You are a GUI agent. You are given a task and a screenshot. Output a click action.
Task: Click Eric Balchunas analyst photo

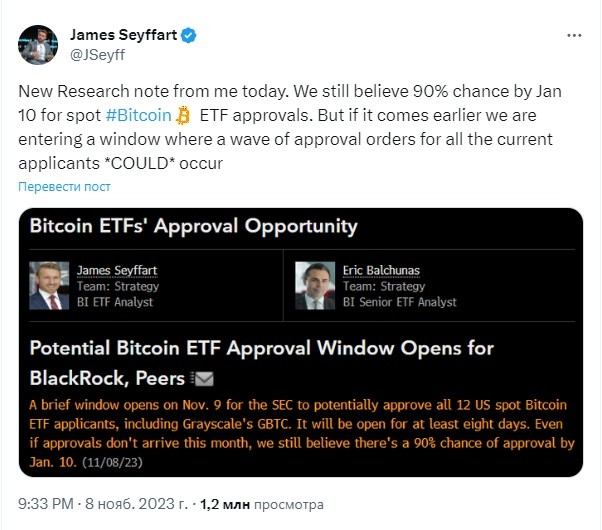[315, 285]
